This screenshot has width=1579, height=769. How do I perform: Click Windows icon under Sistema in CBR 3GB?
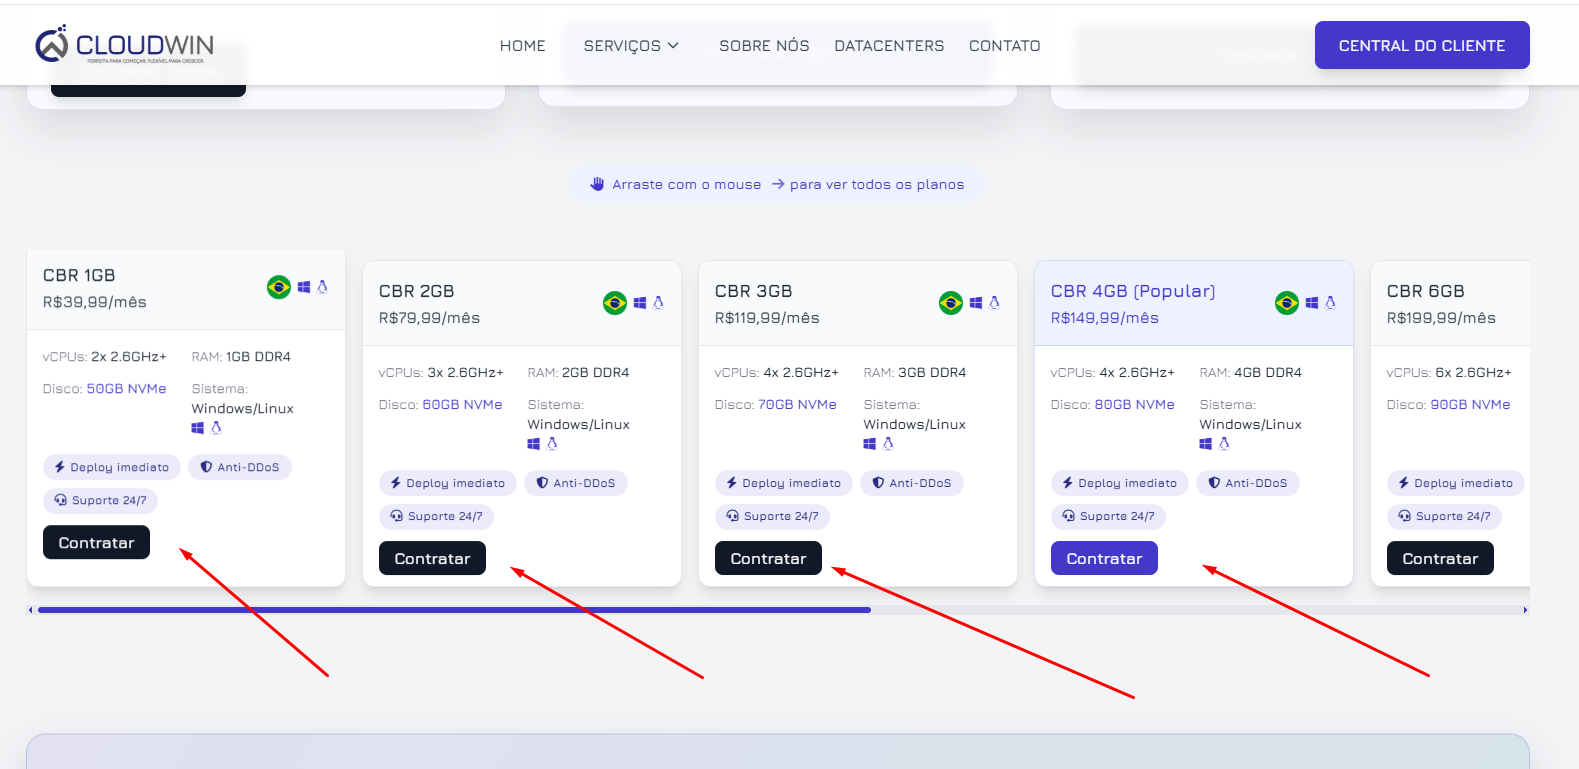[x=870, y=444]
